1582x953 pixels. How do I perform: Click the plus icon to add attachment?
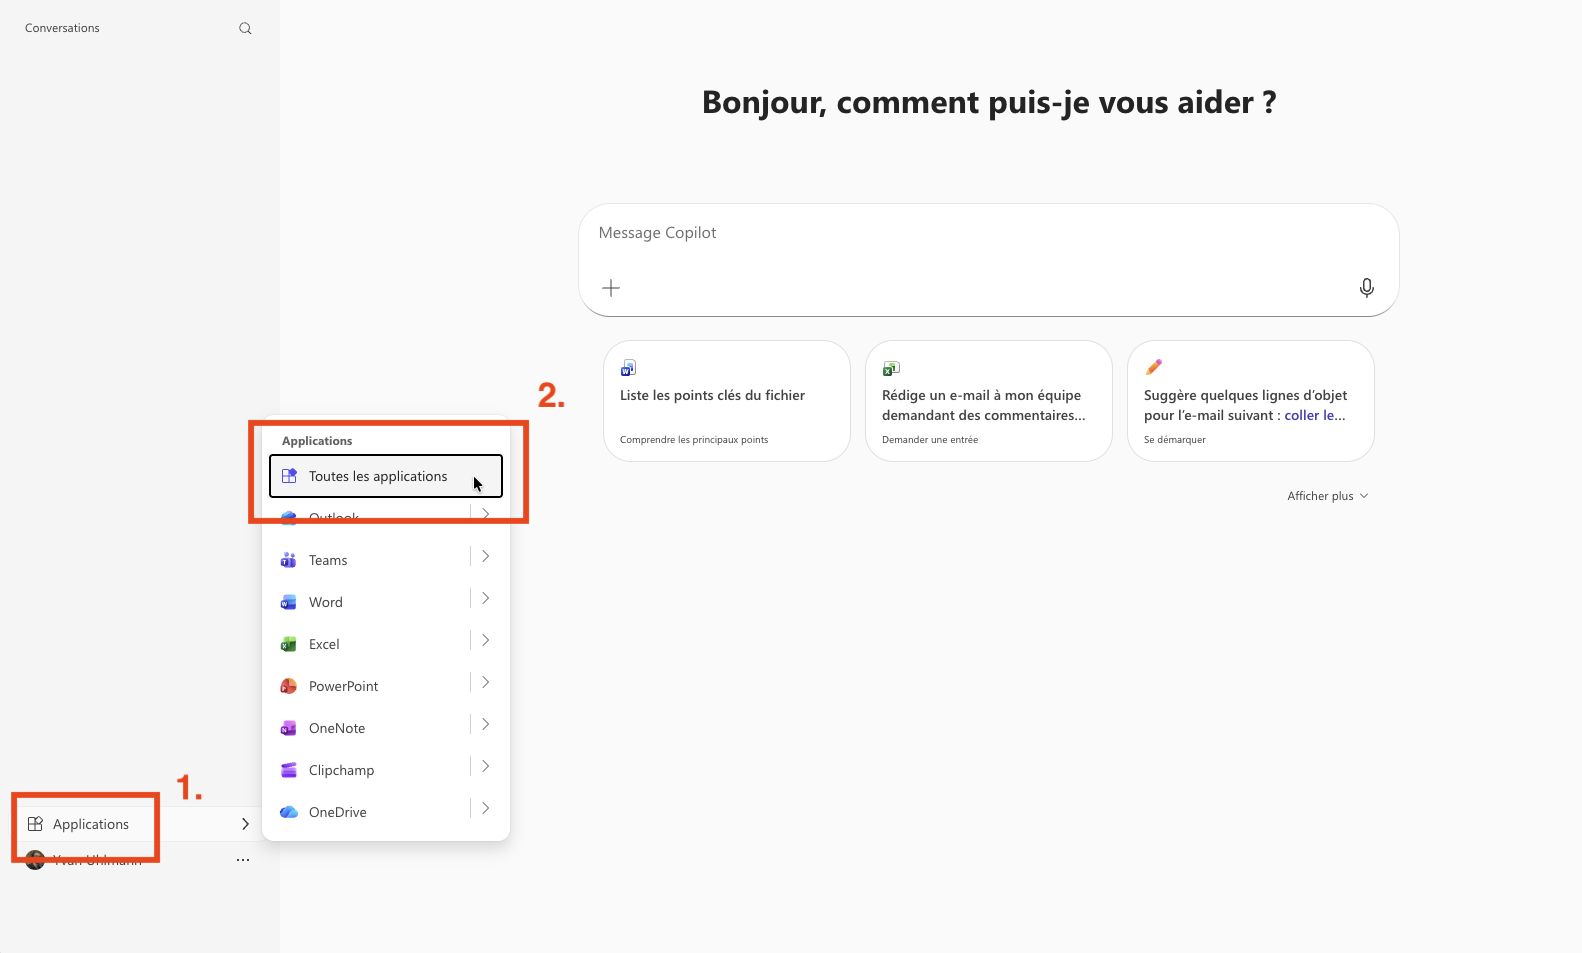point(611,288)
